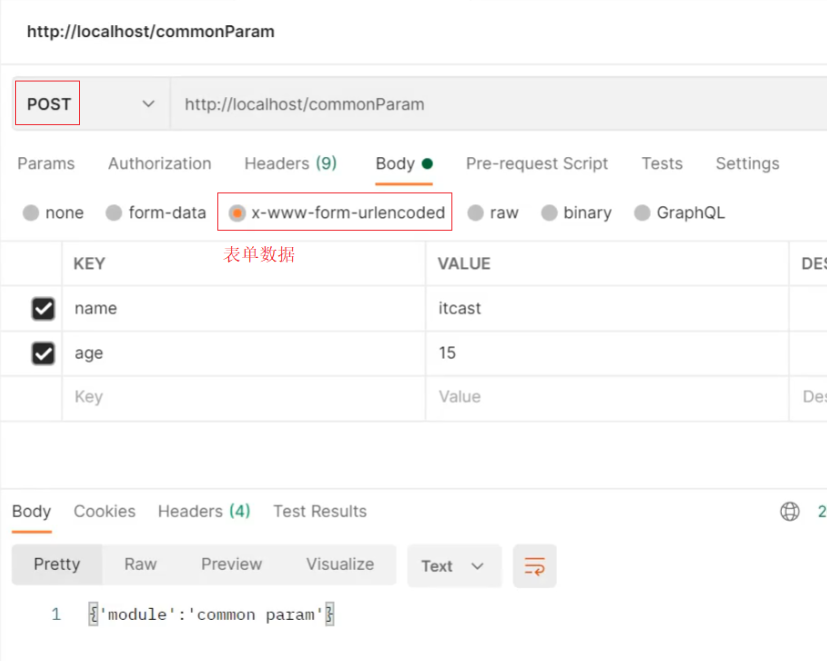827x661 pixels.
Task: Switch response view to Raw
Action: point(140,564)
